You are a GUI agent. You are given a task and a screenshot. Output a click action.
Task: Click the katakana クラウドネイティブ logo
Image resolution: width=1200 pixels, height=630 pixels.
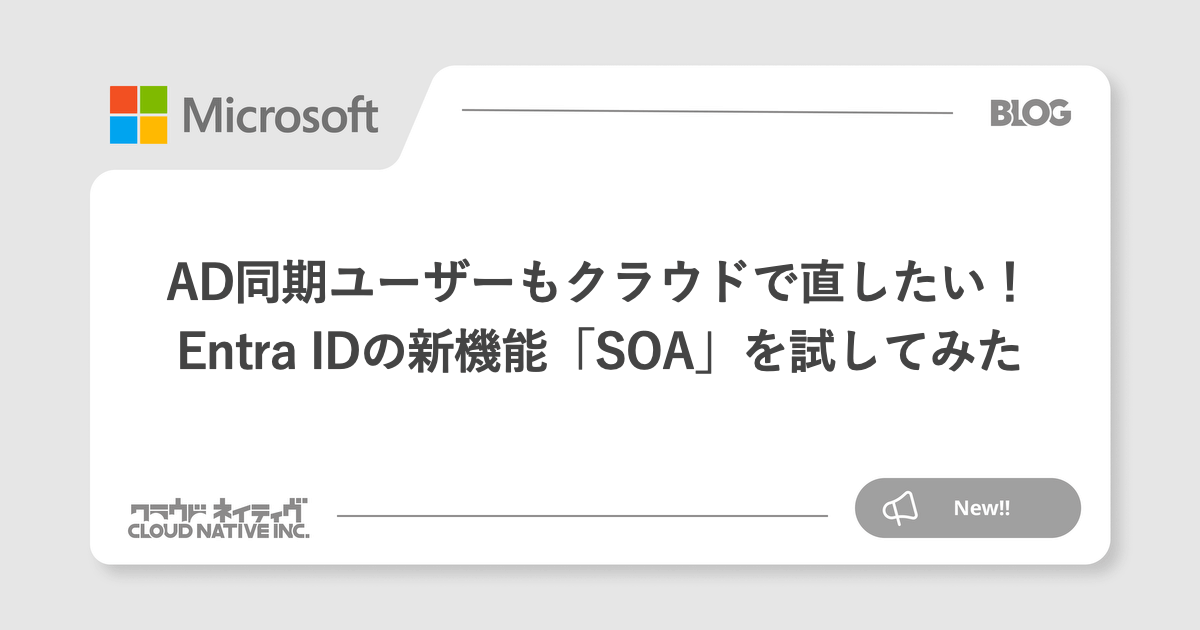pos(219,509)
